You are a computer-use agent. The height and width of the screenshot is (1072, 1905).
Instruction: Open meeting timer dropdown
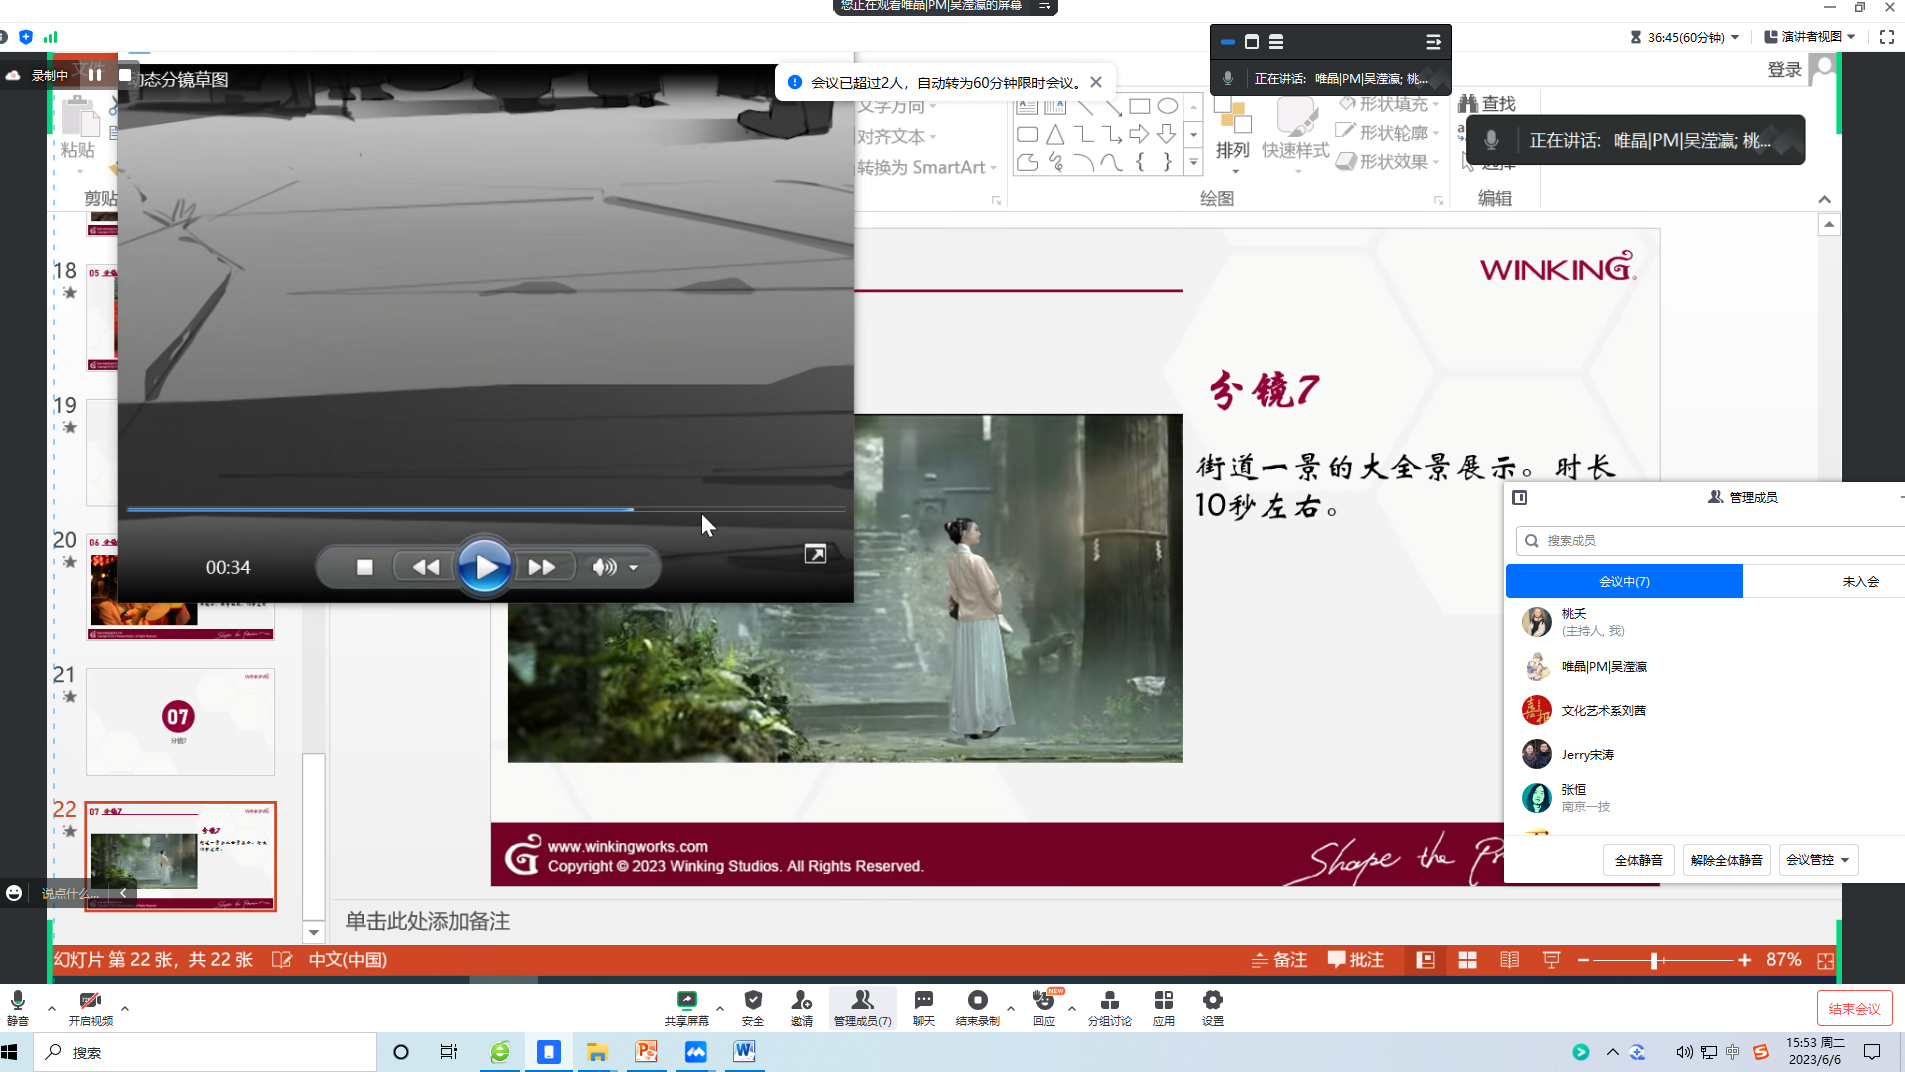1686,37
